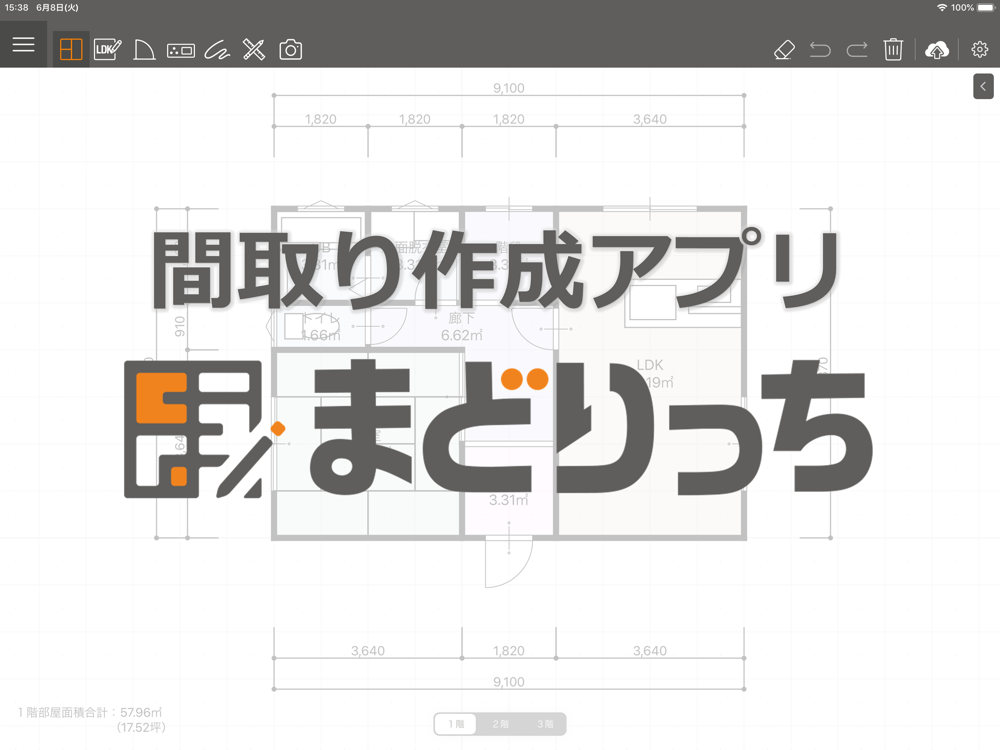The image size is (1000, 750).
Task: Tap the top 9,100 total dimension
Action: [508, 88]
